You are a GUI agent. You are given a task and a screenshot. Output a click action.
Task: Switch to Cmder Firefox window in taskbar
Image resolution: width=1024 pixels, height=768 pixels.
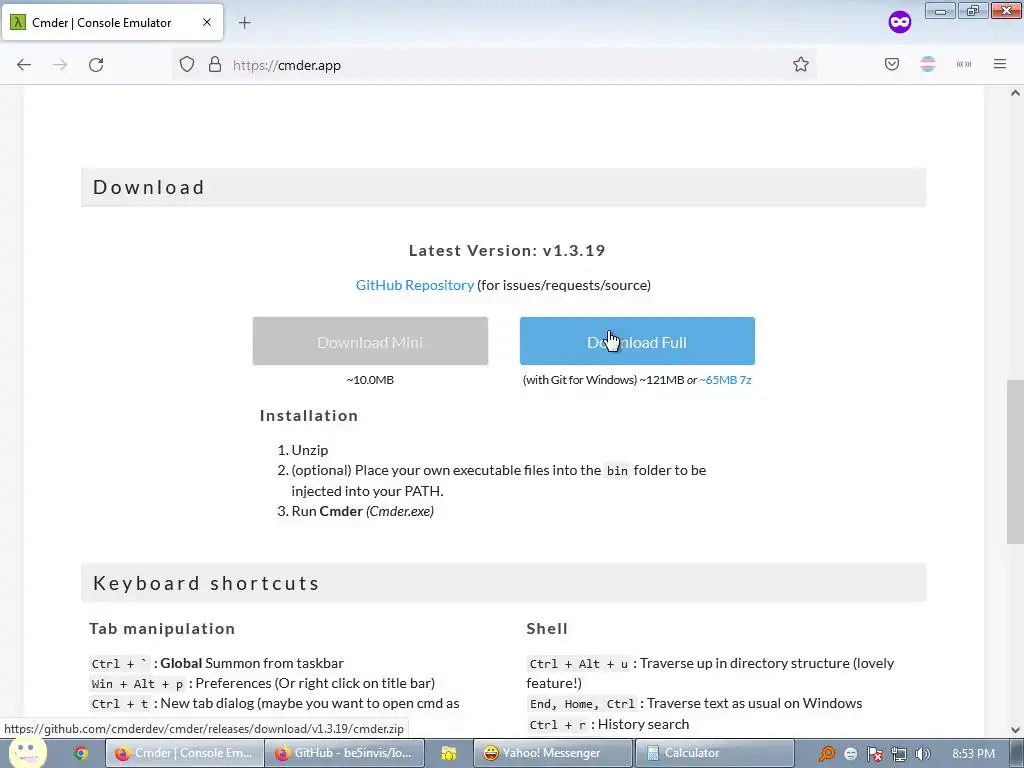tap(184, 753)
